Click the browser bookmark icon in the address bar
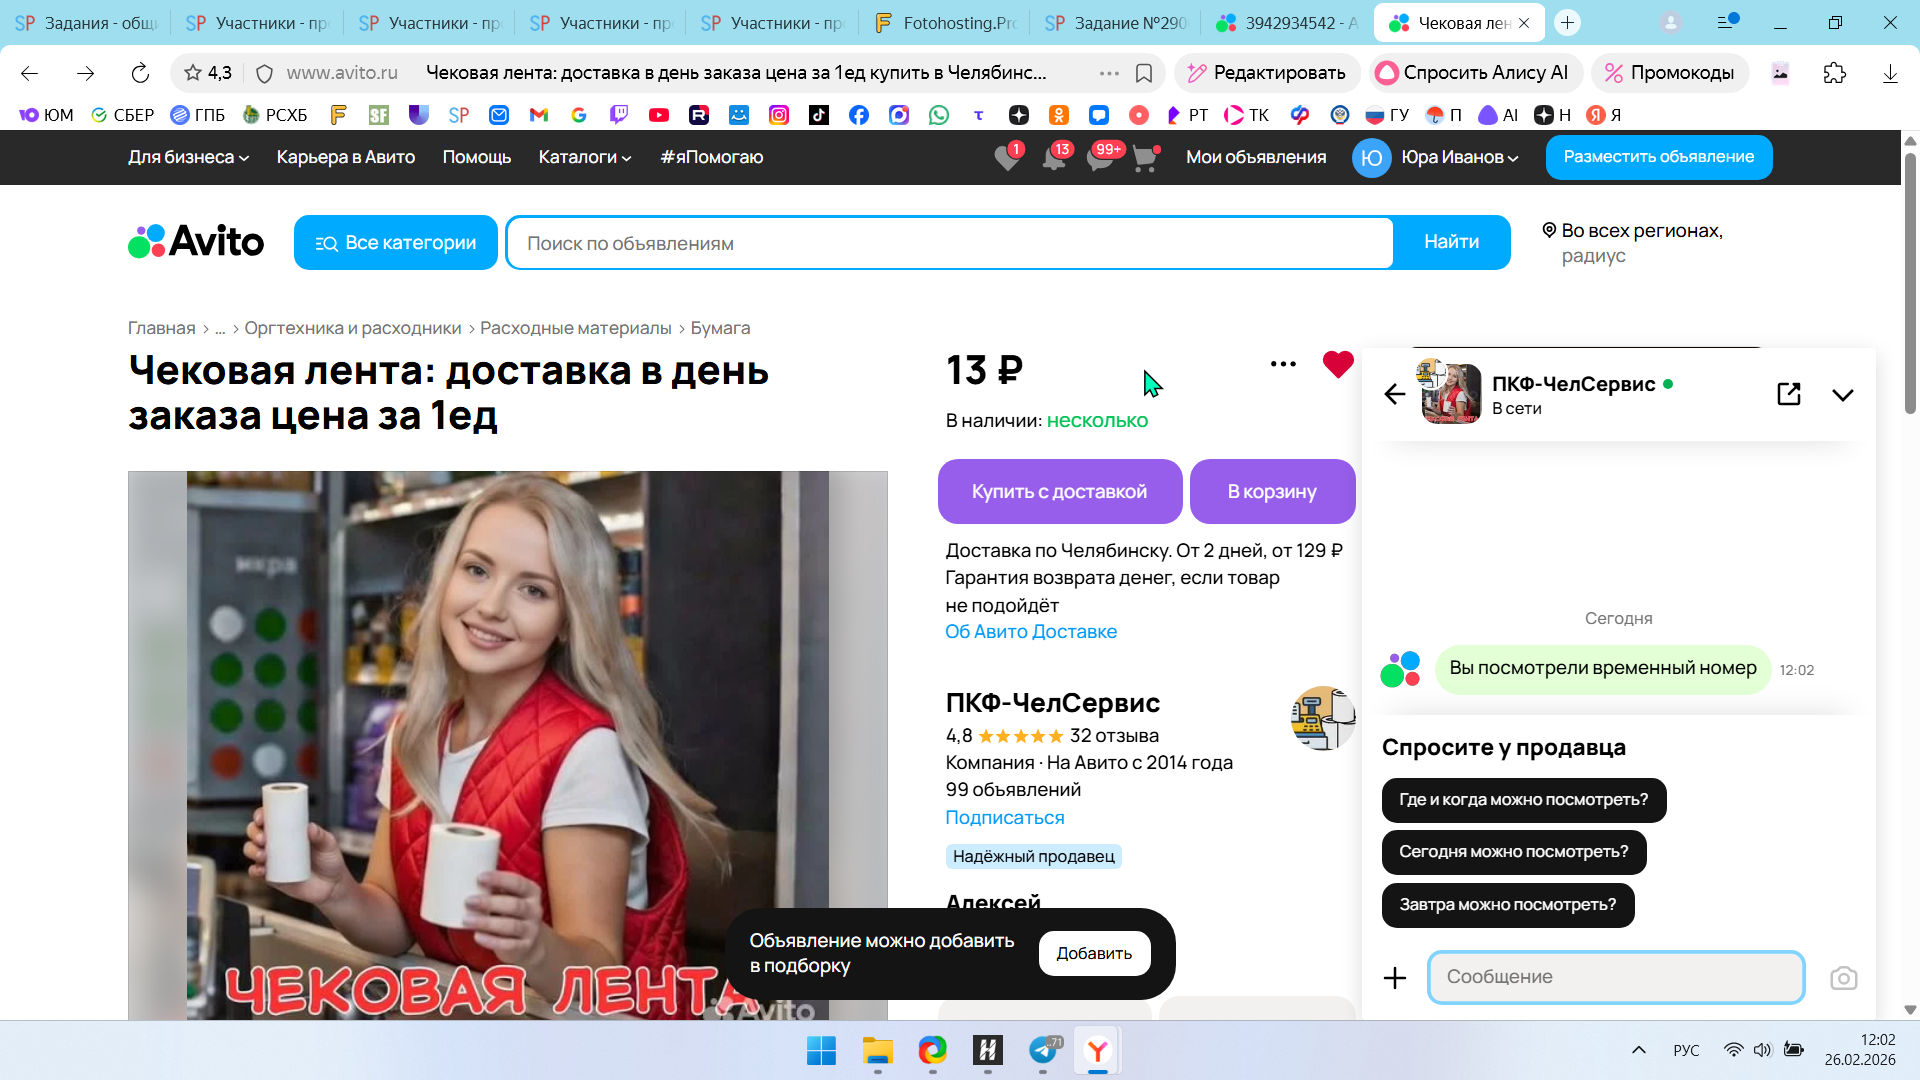Screen dimensions: 1920x1080 pos(1144,73)
